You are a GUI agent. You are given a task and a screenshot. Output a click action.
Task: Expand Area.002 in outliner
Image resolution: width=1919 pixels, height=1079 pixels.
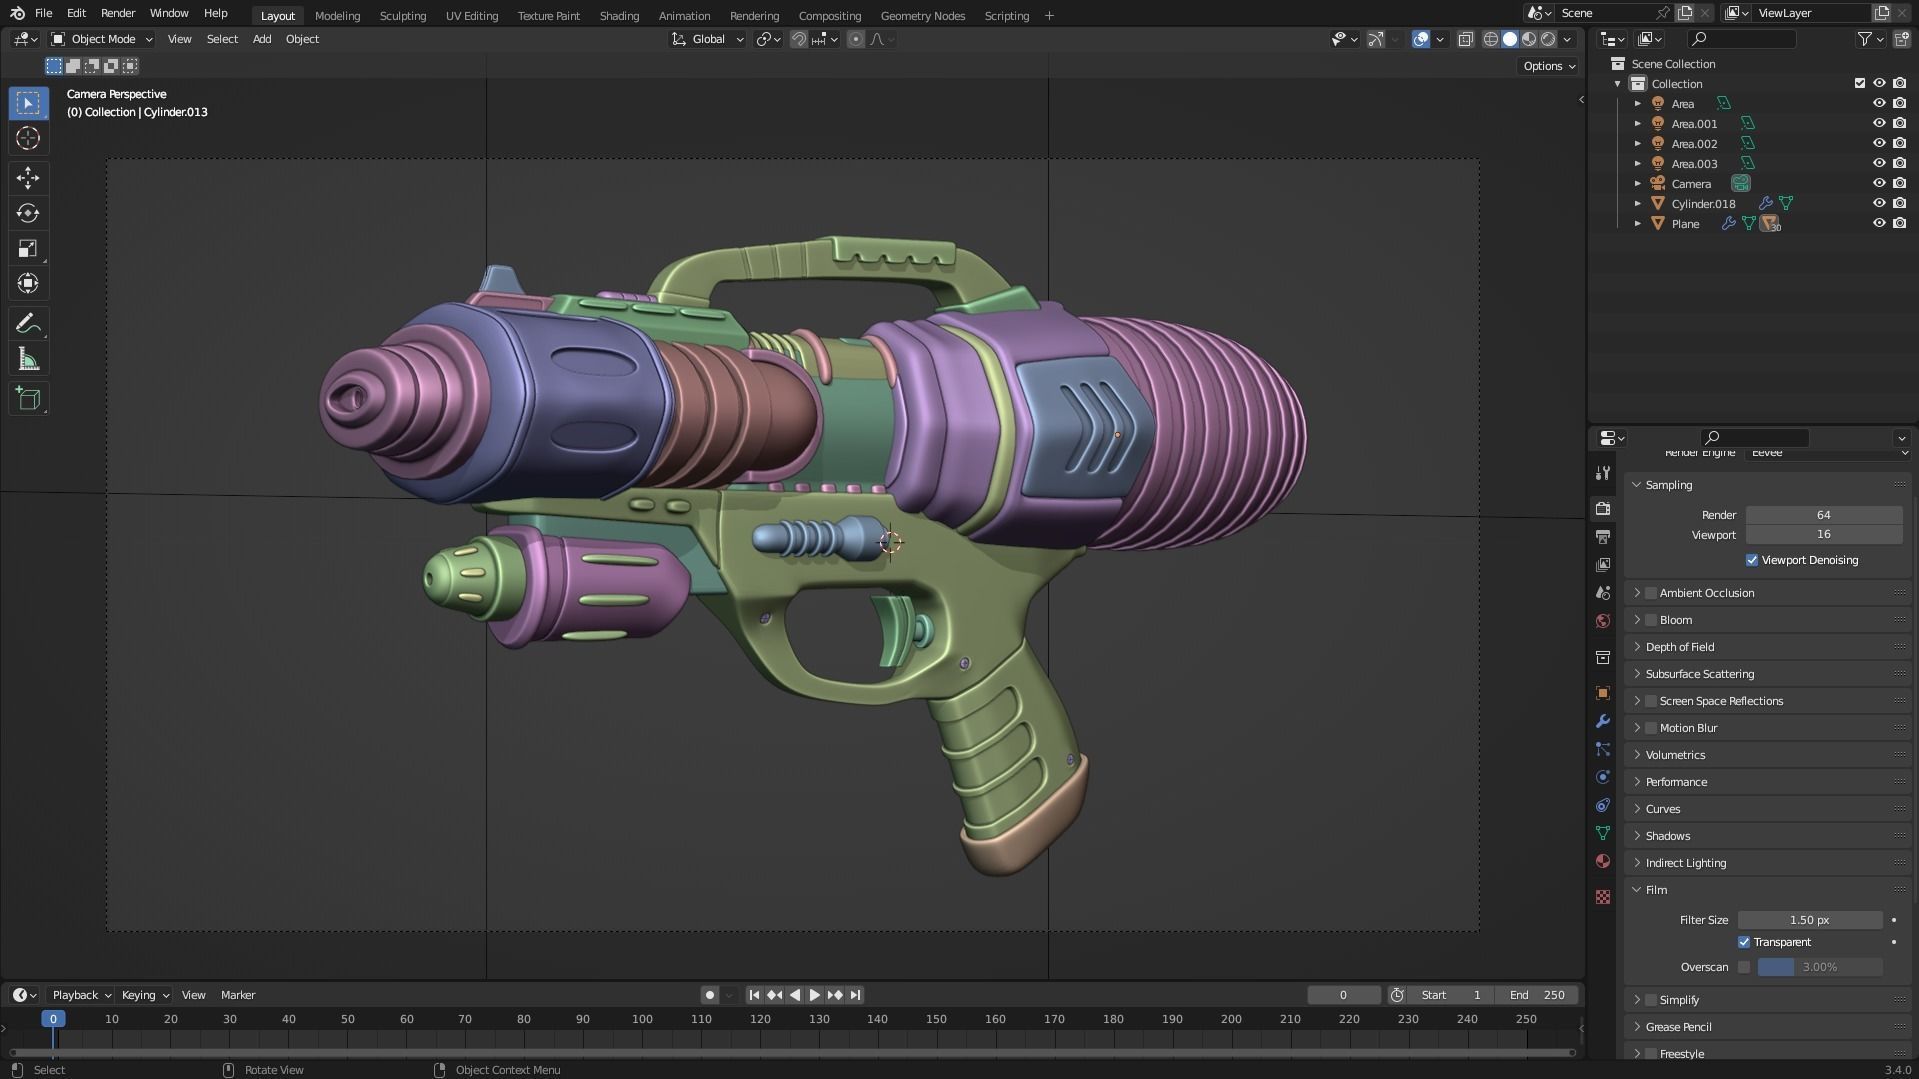(1637, 143)
